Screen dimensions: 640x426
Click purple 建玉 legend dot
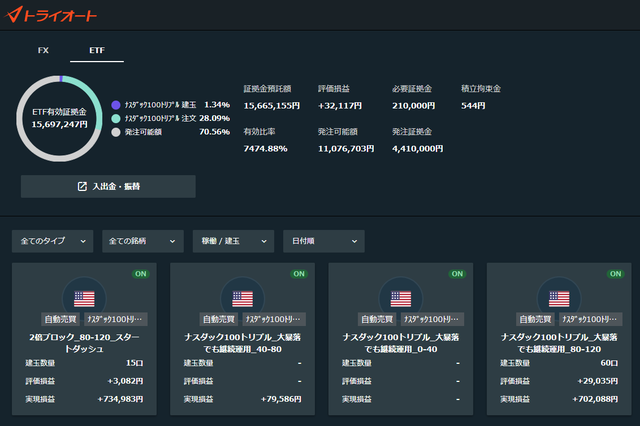point(116,105)
